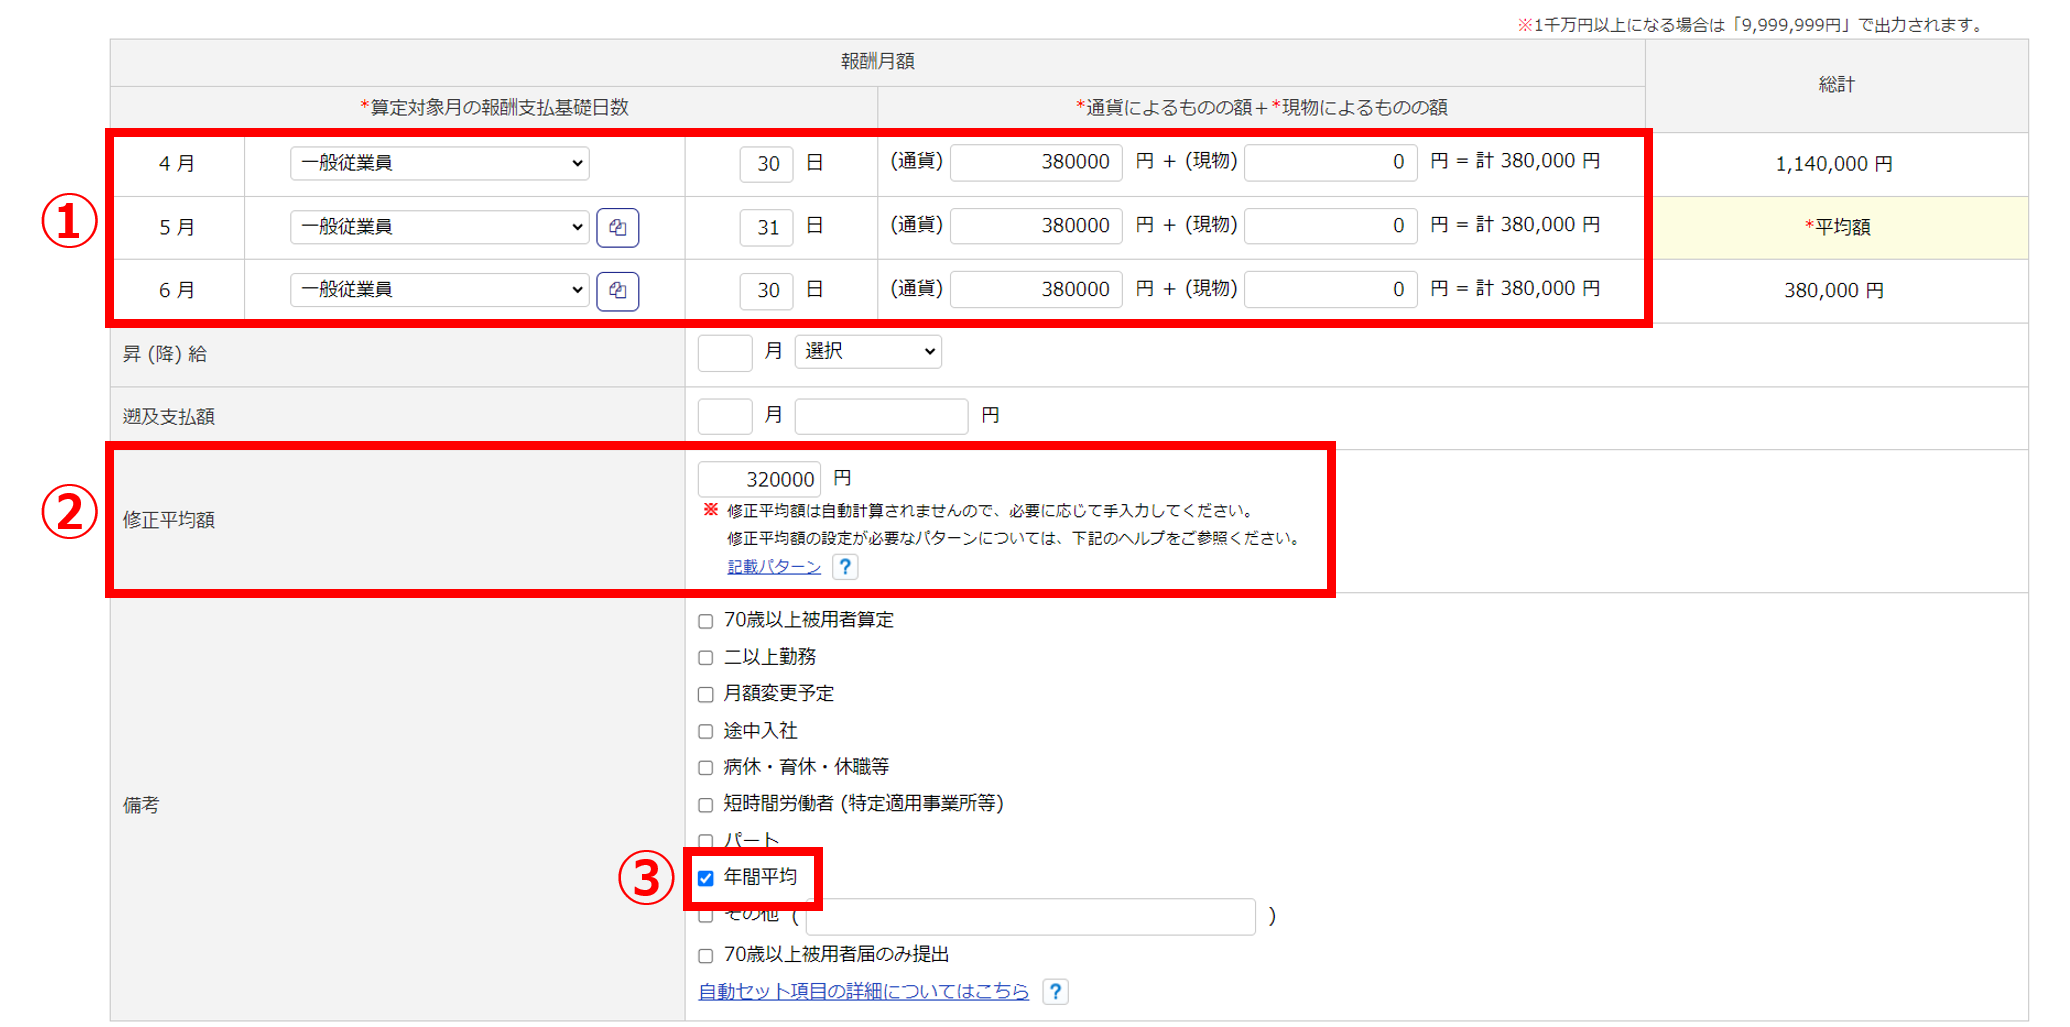The width and height of the screenshot is (2070, 1027).
Task: Click the 5月 通貨 amount field
Action: tap(1036, 226)
